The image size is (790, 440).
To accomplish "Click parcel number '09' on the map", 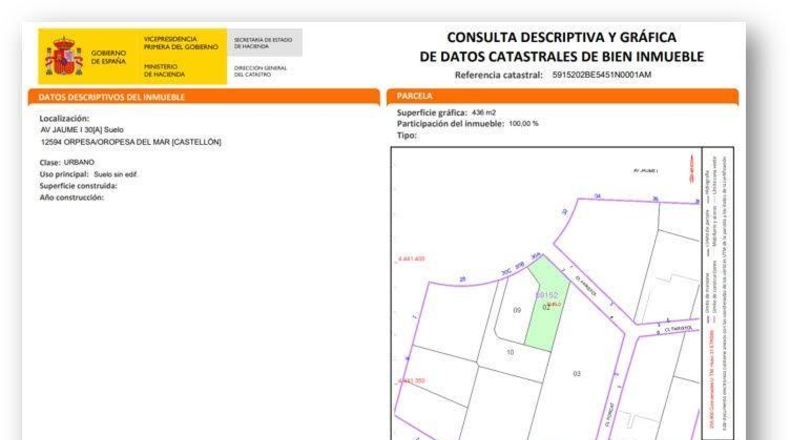I will (517, 310).
